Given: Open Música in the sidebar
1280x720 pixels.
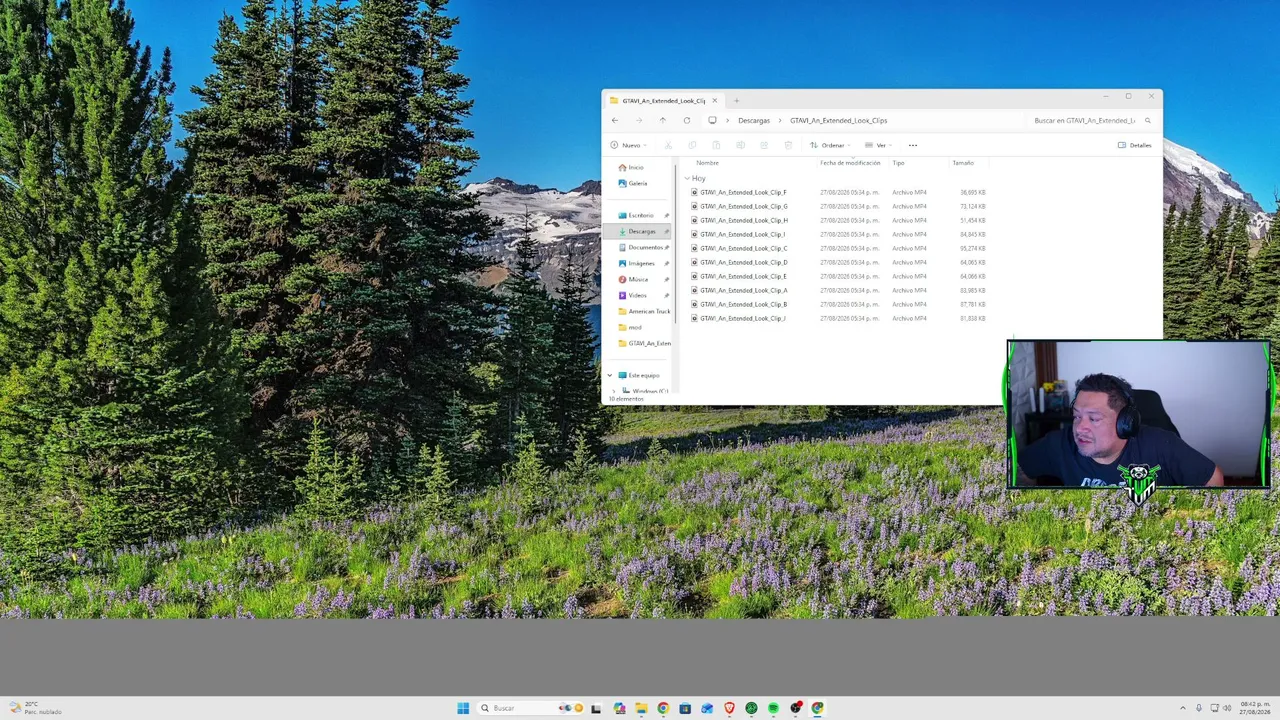Looking at the screenshot, I should (638, 279).
